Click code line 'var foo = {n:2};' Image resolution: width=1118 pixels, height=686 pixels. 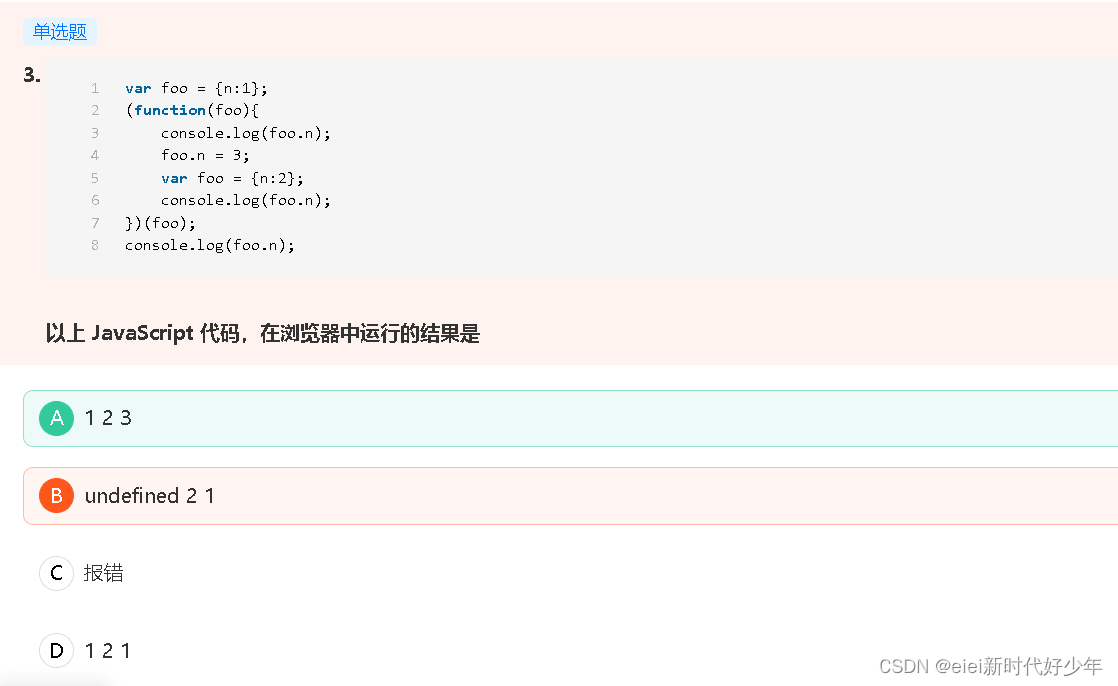point(232,178)
